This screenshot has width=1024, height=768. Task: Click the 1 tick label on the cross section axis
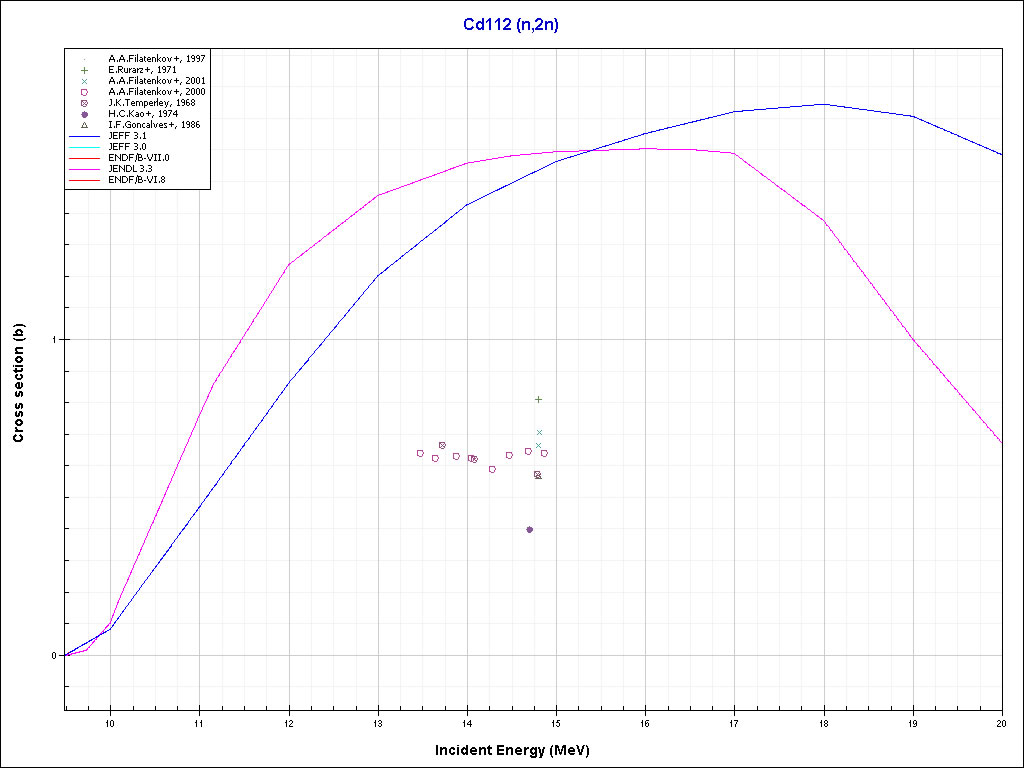pyautogui.click(x=55, y=339)
